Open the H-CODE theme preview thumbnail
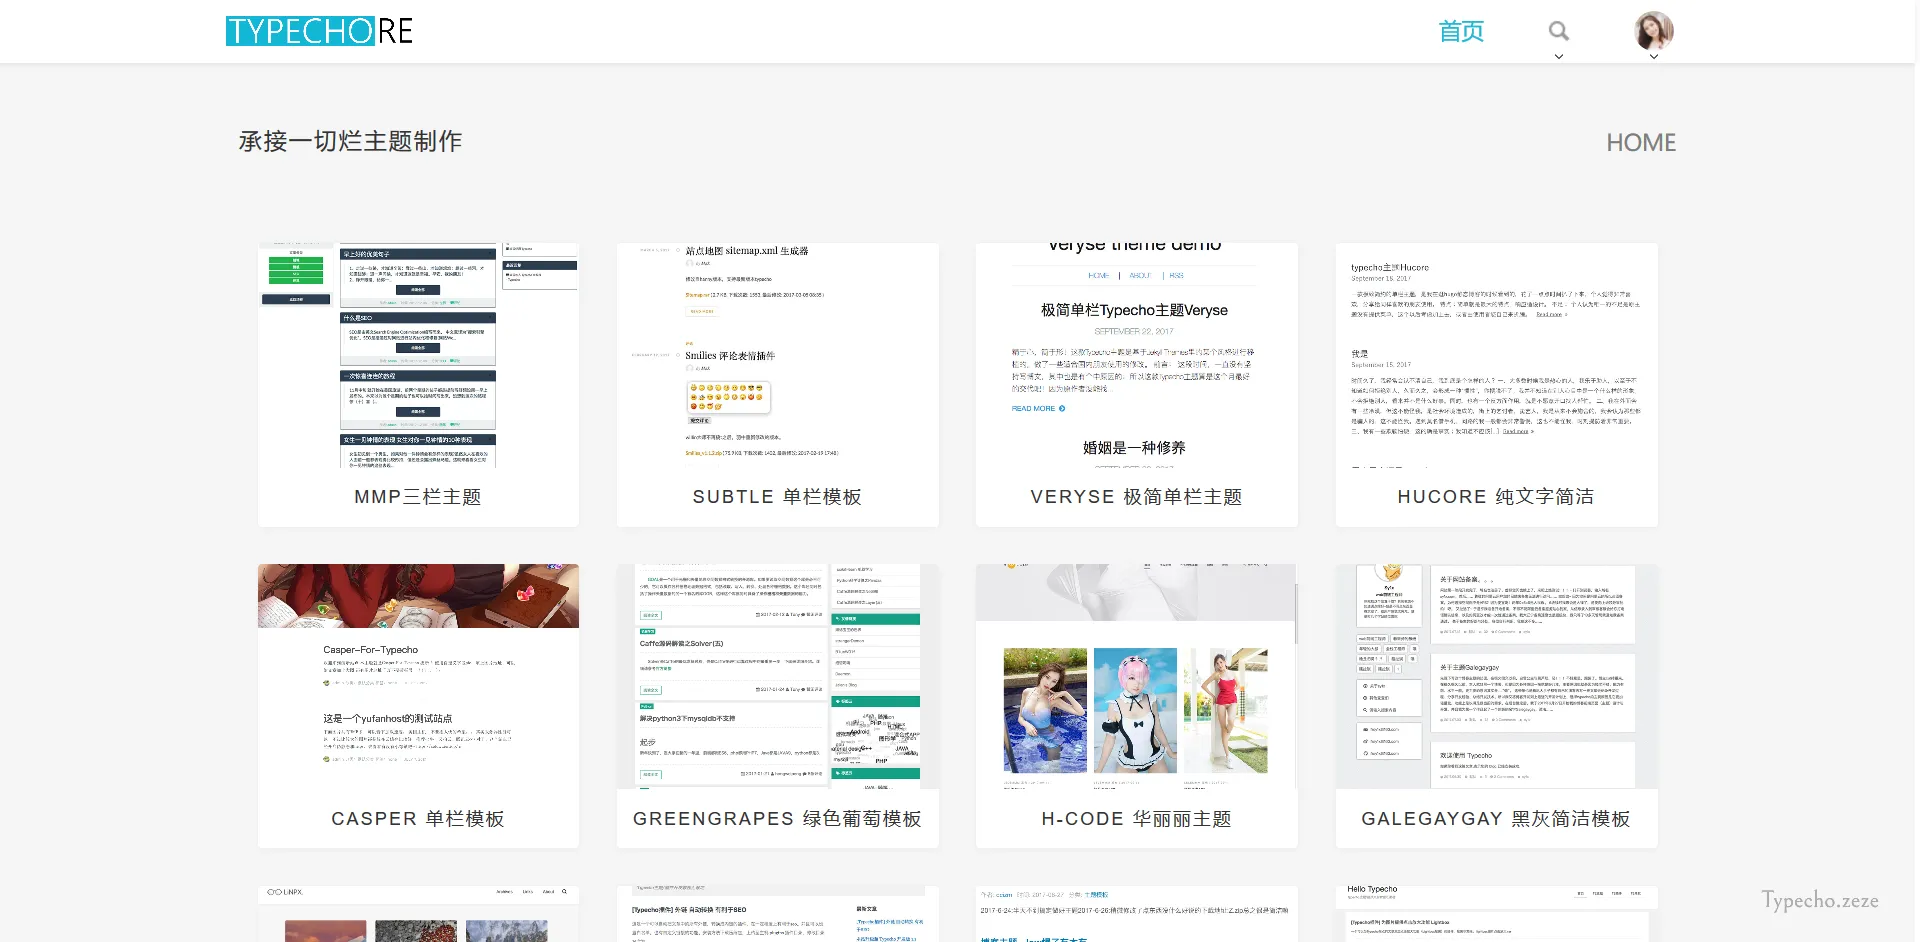Image resolution: width=1920 pixels, height=942 pixels. [x=1136, y=676]
